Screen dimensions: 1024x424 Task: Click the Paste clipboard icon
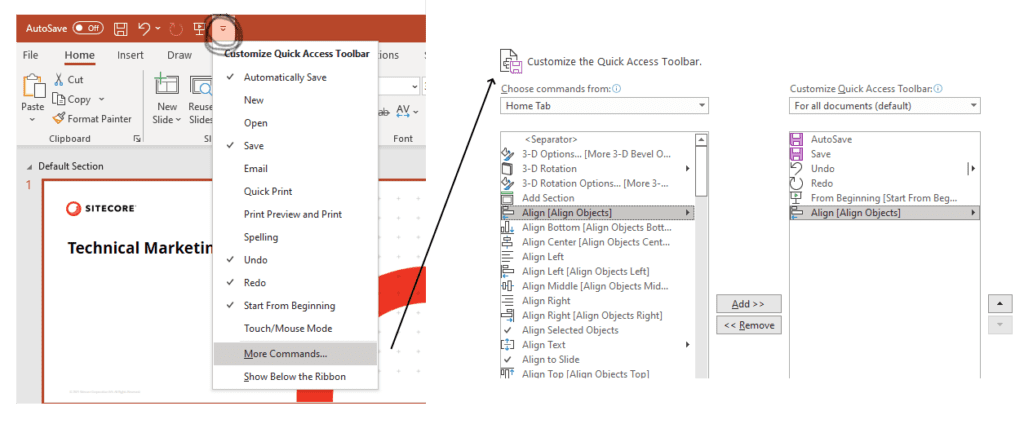pos(32,87)
